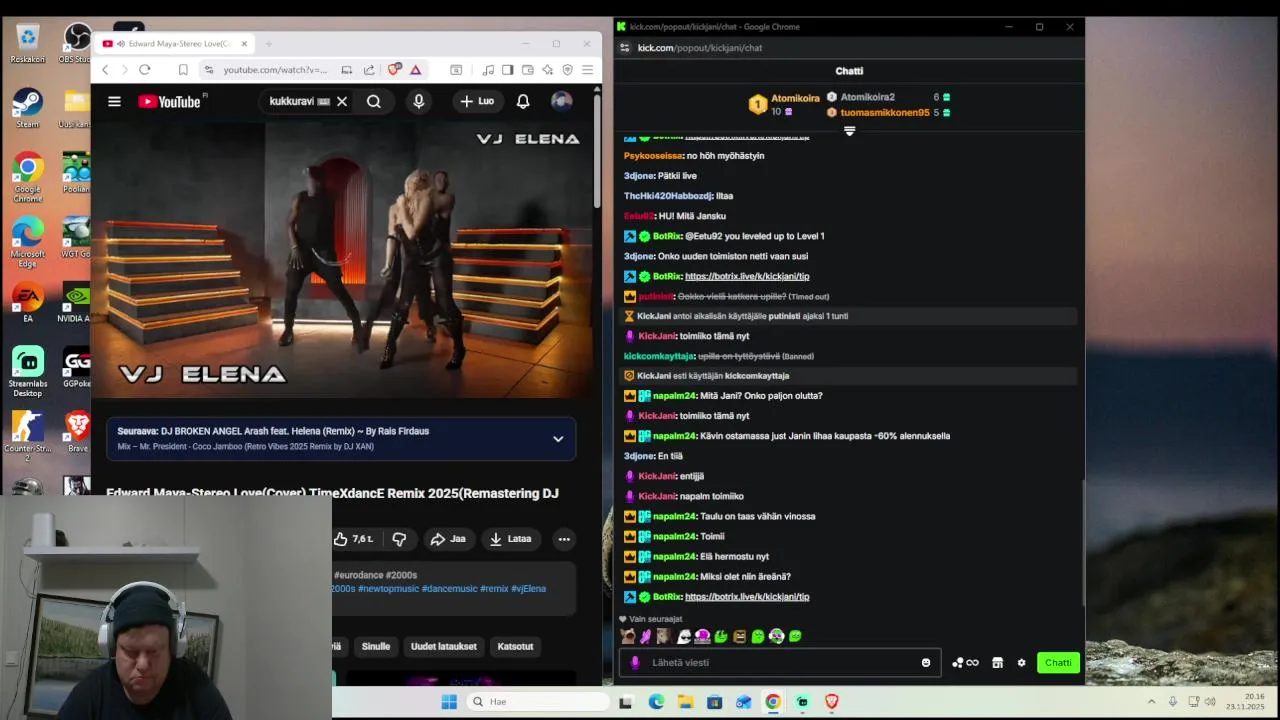Open the YouTube account avatar menu
The width and height of the screenshot is (1280, 720).
(x=561, y=101)
